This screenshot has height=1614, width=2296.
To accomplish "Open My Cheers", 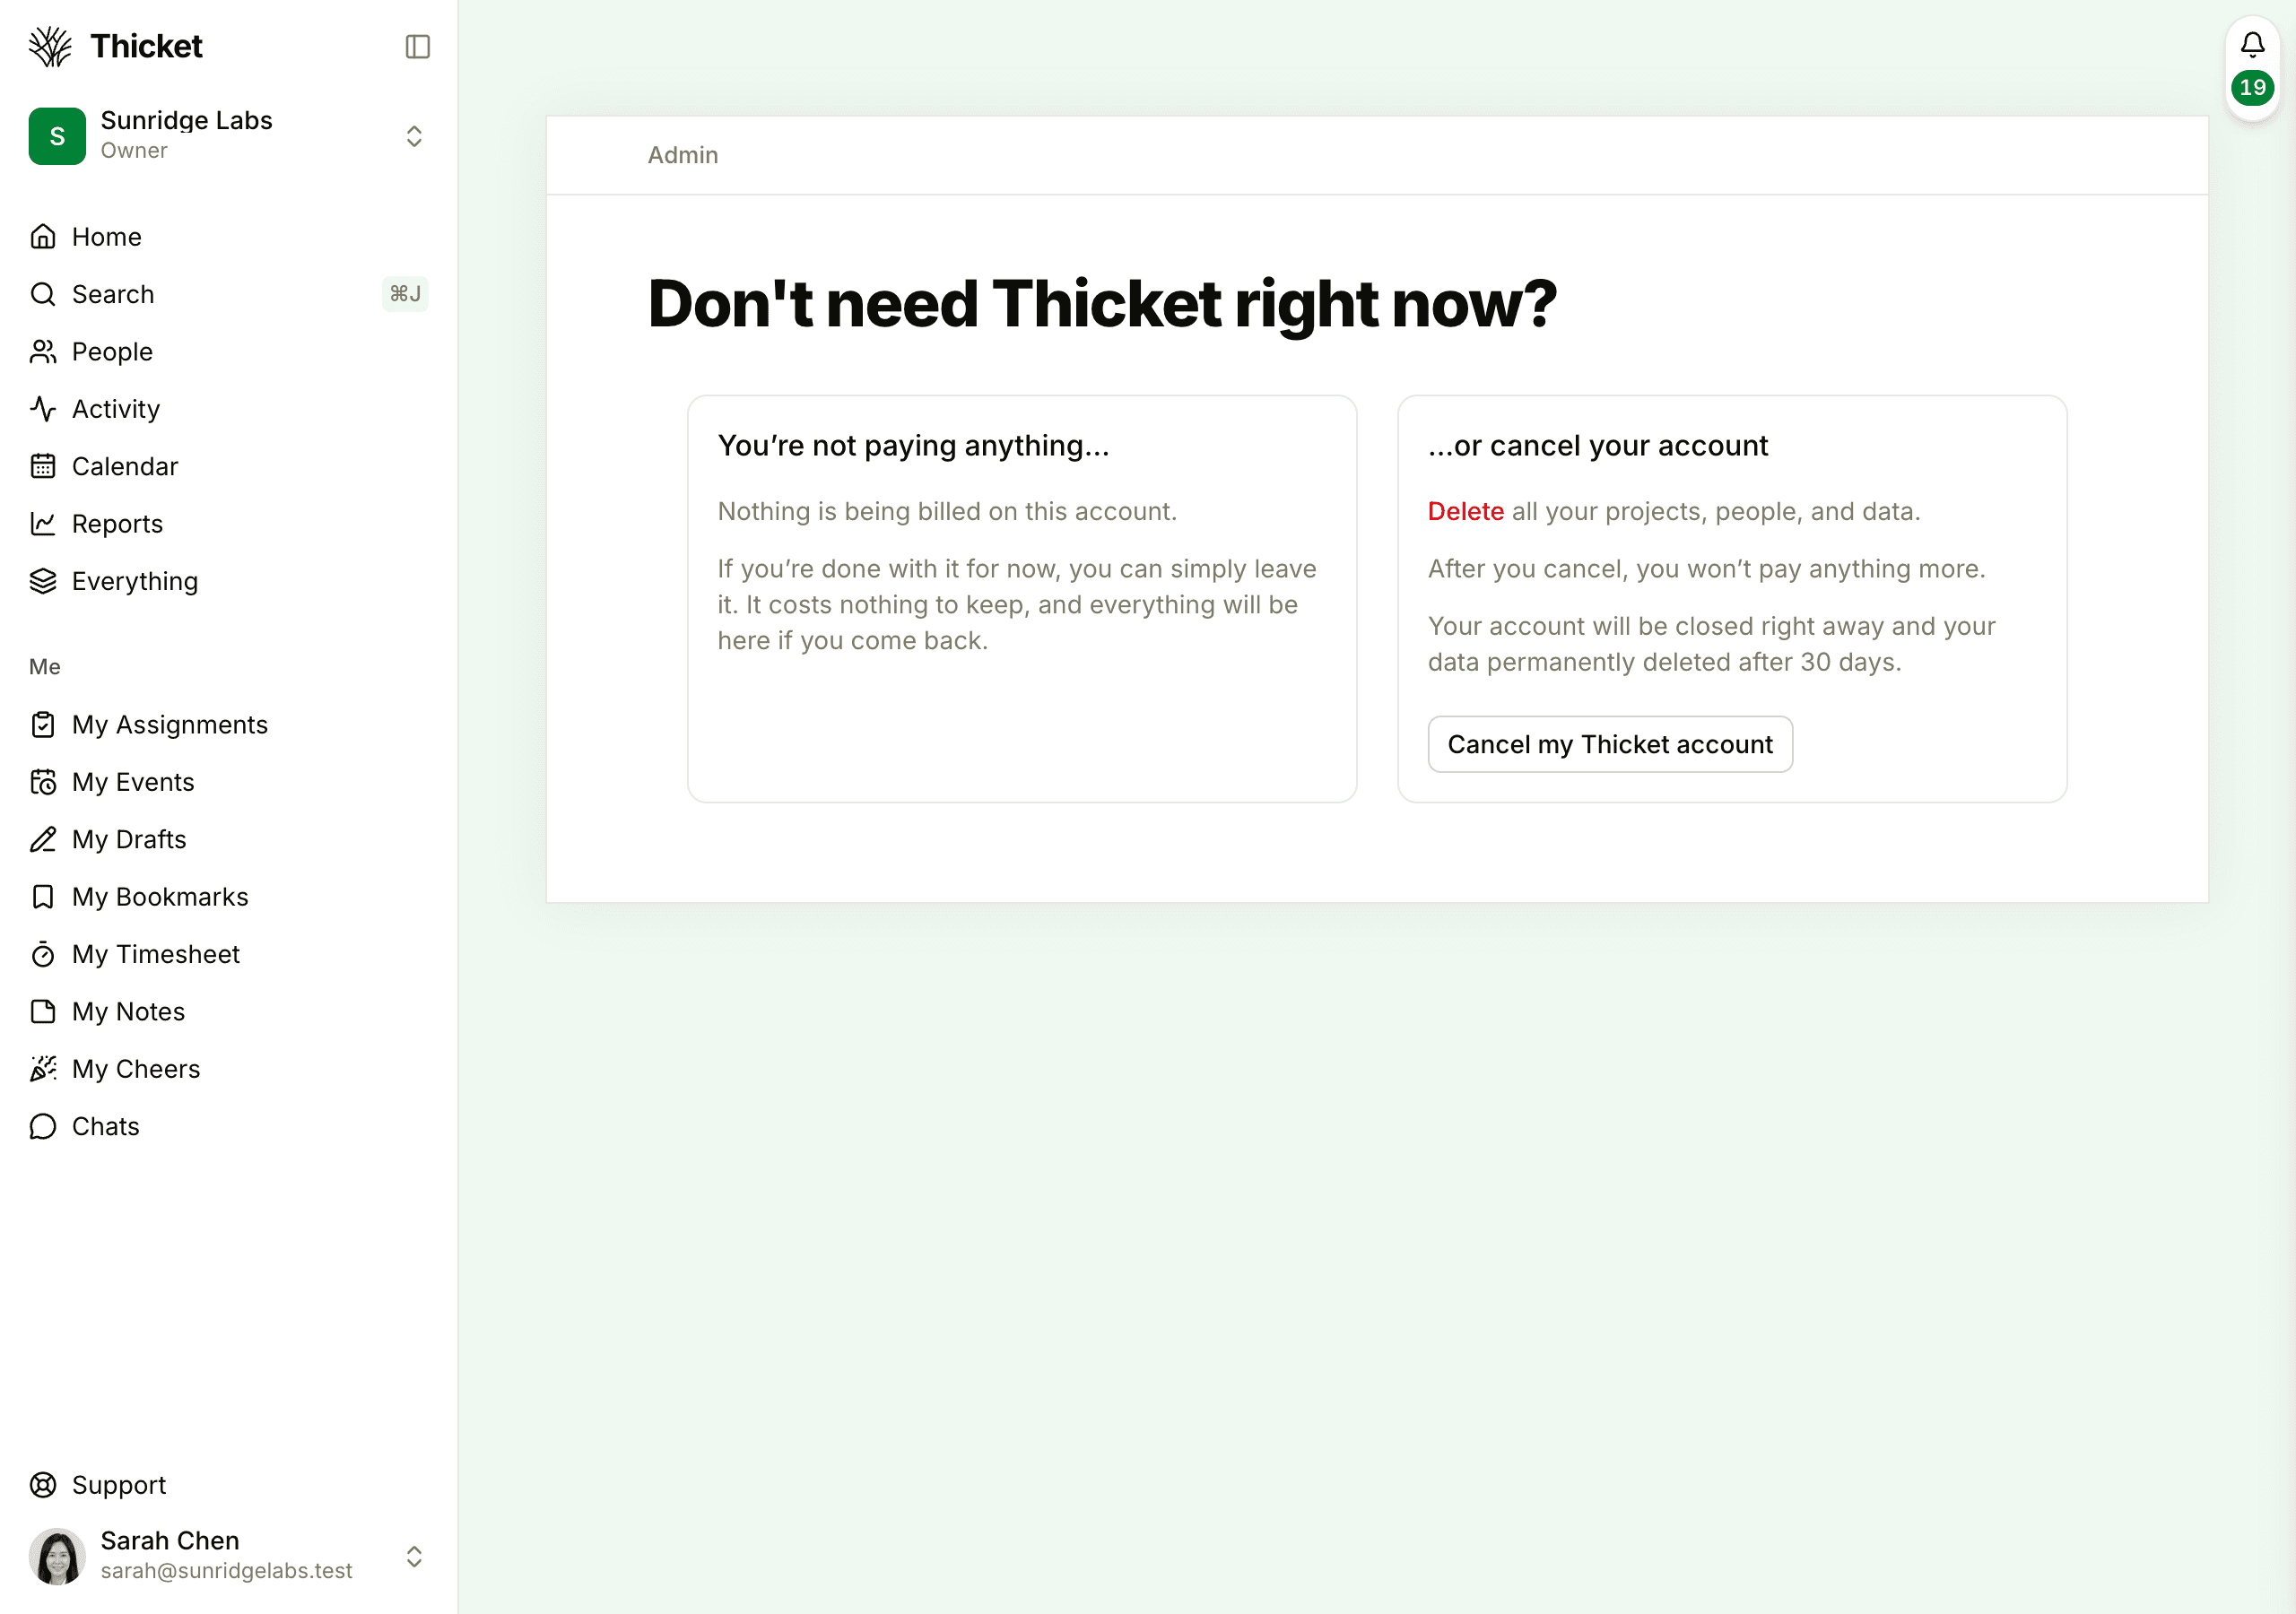I will coord(229,1069).
